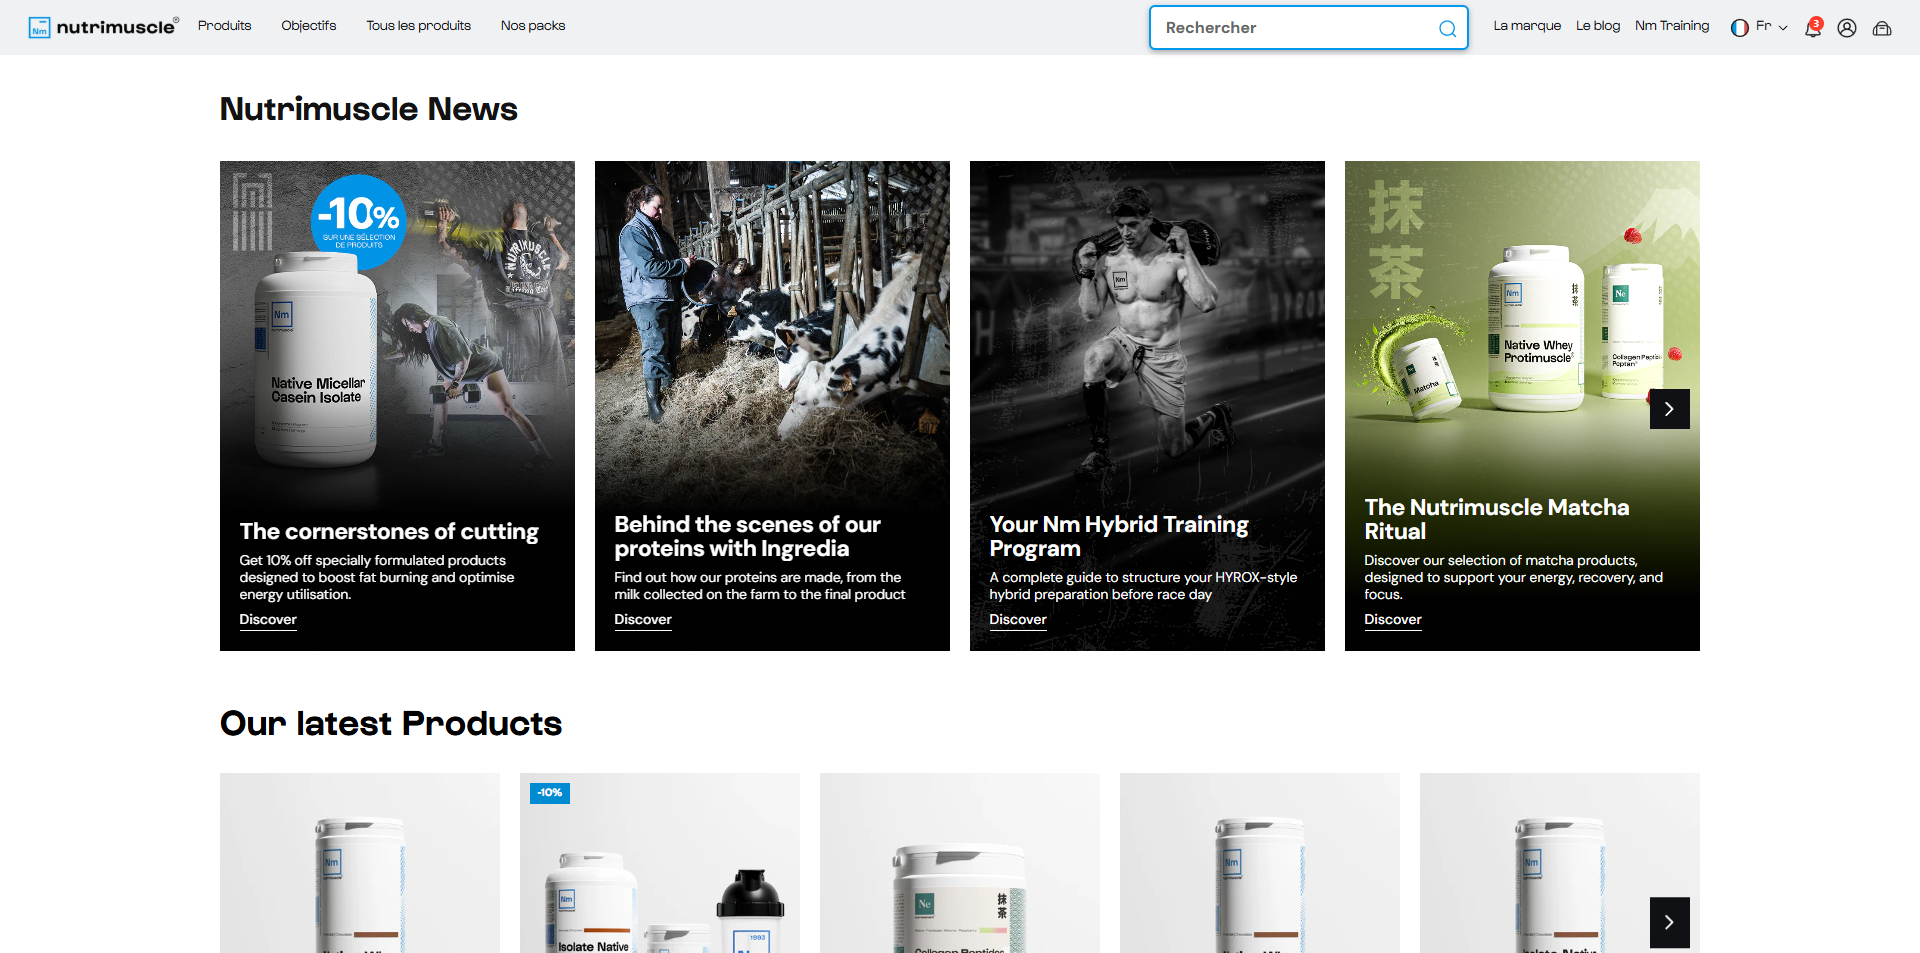Click Discover under Behind the scenes with Ingredia
Viewport: 1920px width, 953px height.
point(643,620)
